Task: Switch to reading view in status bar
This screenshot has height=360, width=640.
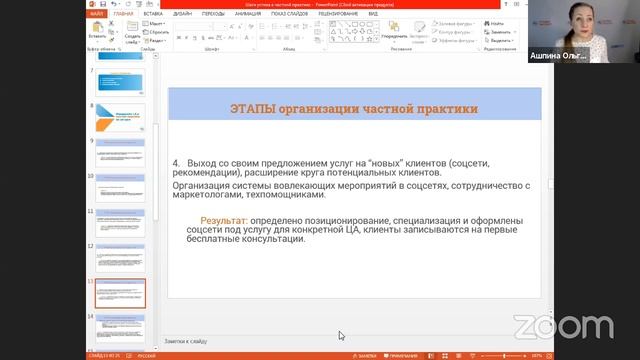Action: coord(458,356)
